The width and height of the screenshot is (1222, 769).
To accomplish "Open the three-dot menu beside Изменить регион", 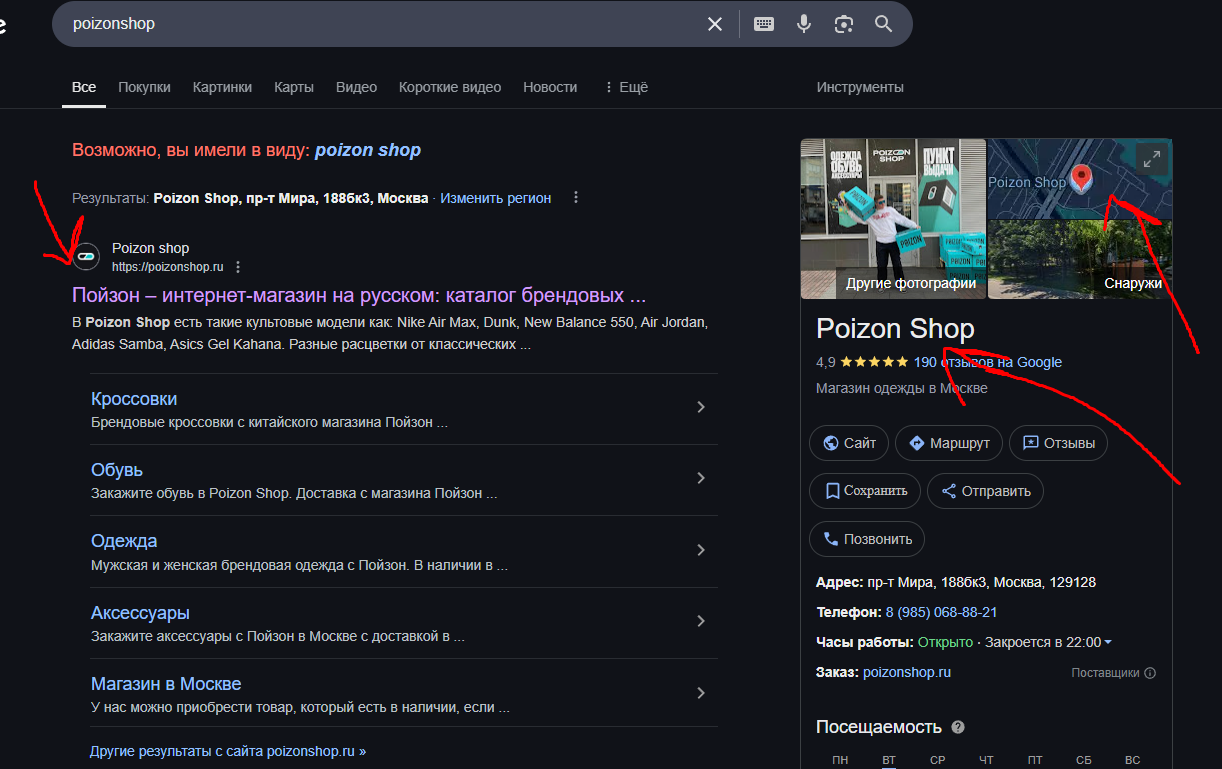I will point(576,198).
